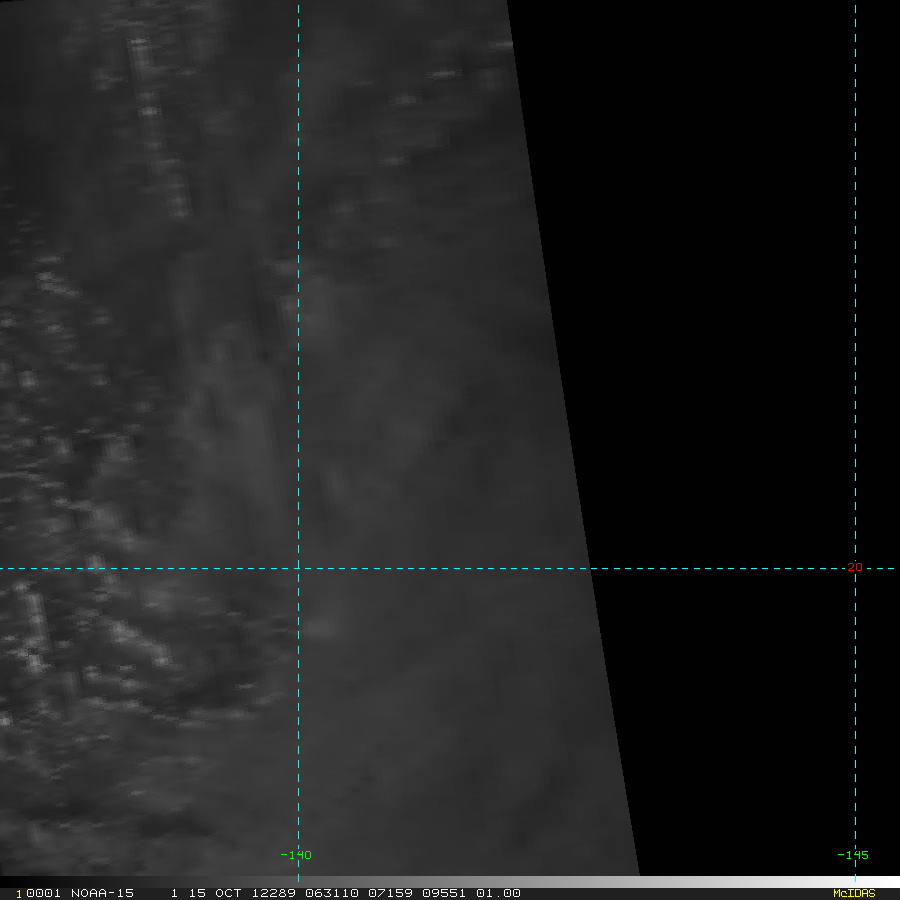Click the 0001 sensor number in status line

[43, 893]
